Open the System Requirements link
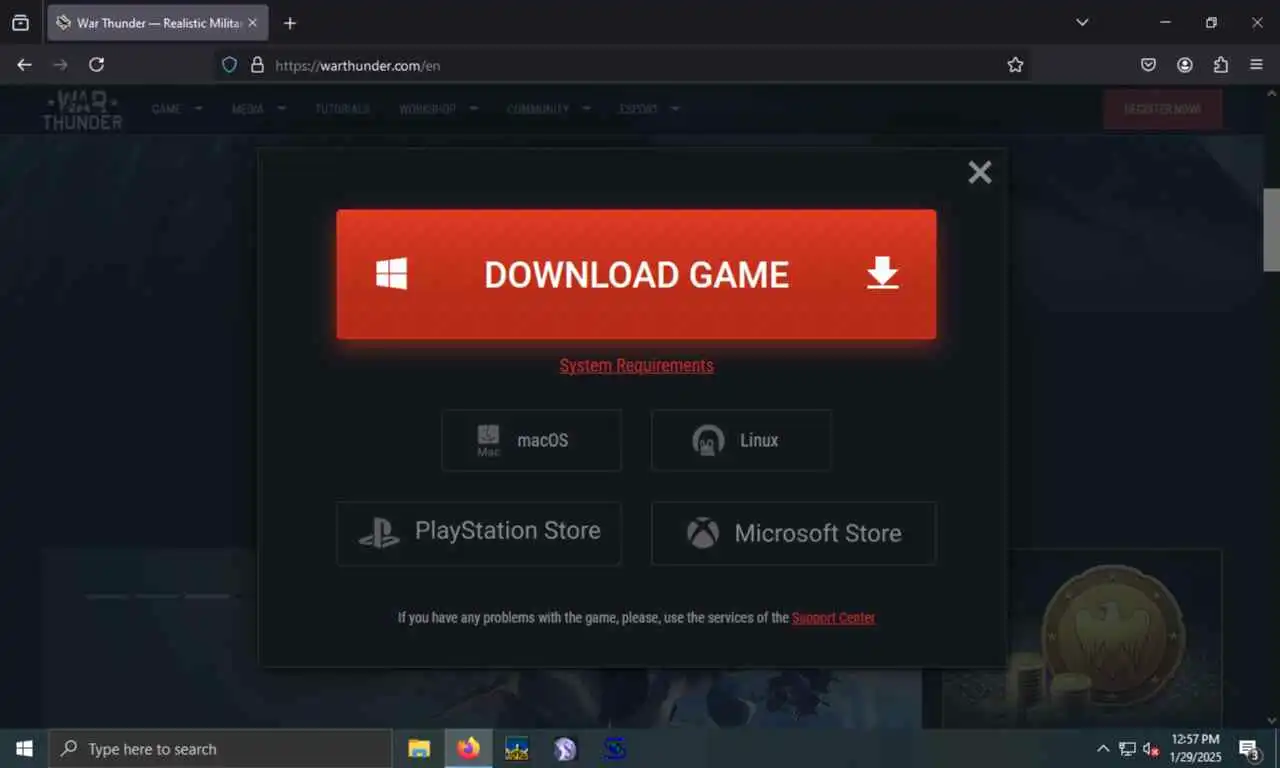 point(637,365)
